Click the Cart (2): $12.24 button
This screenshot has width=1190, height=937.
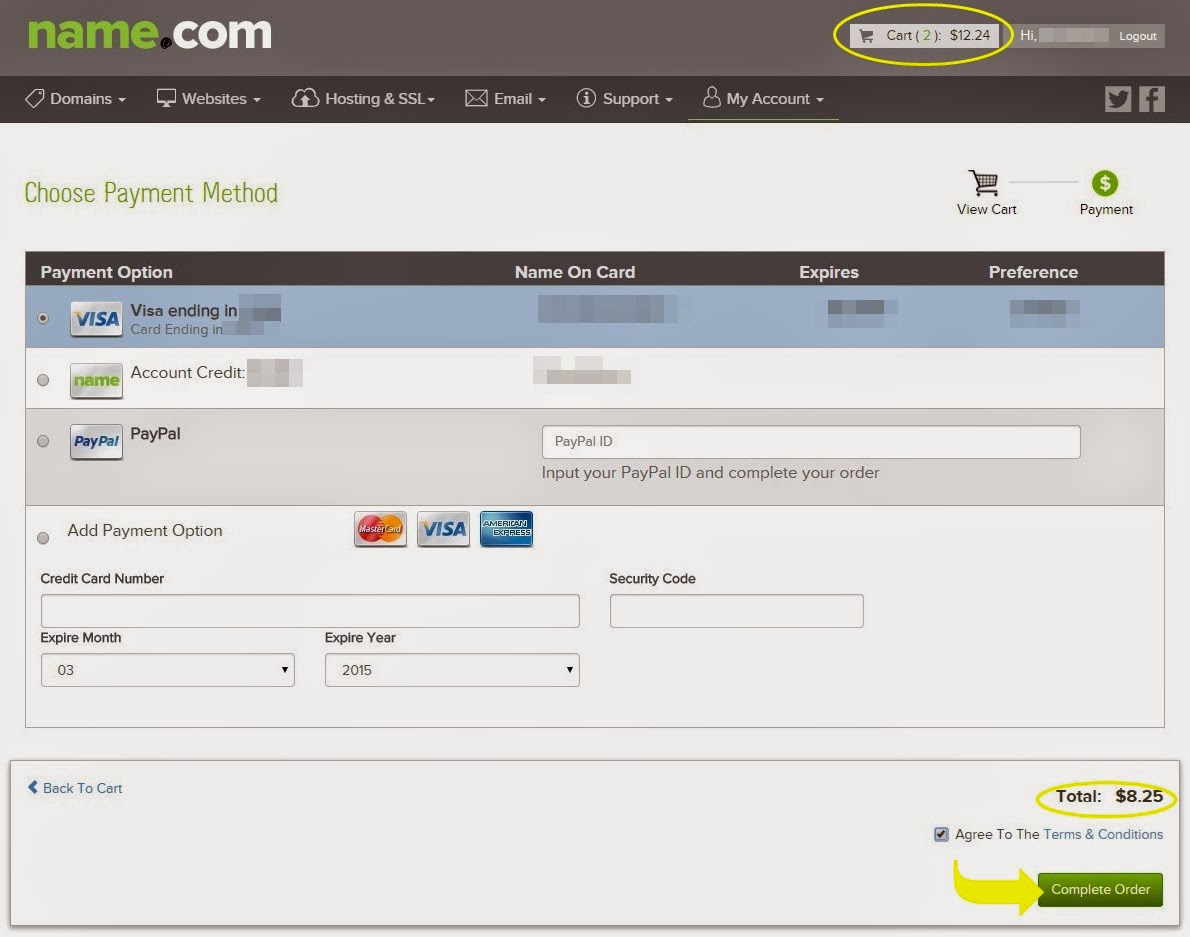pyautogui.click(x=924, y=36)
